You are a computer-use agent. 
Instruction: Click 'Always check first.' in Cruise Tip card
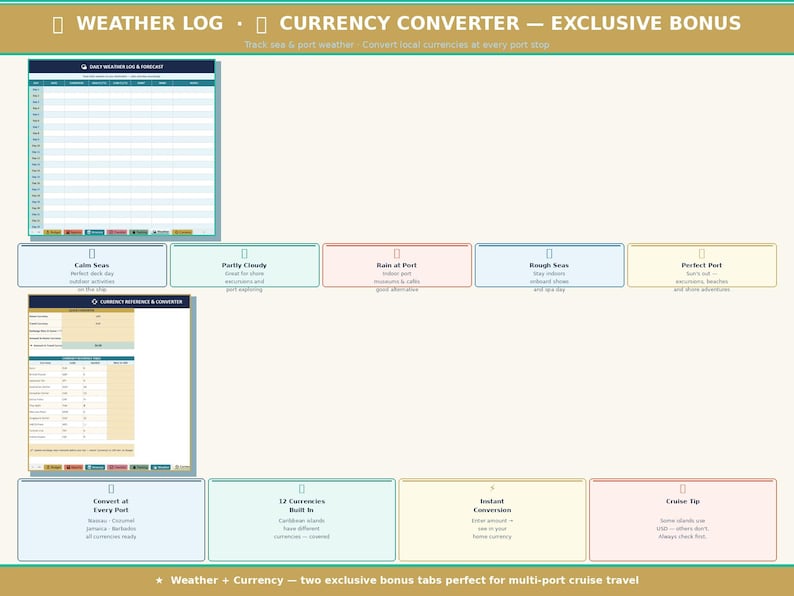[x=683, y=536]
